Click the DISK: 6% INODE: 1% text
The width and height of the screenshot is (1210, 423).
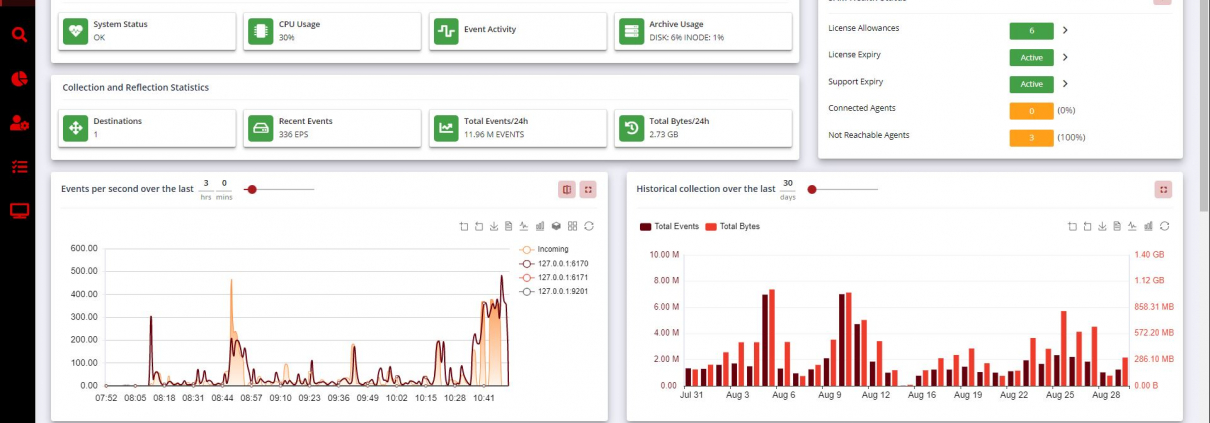686,37
